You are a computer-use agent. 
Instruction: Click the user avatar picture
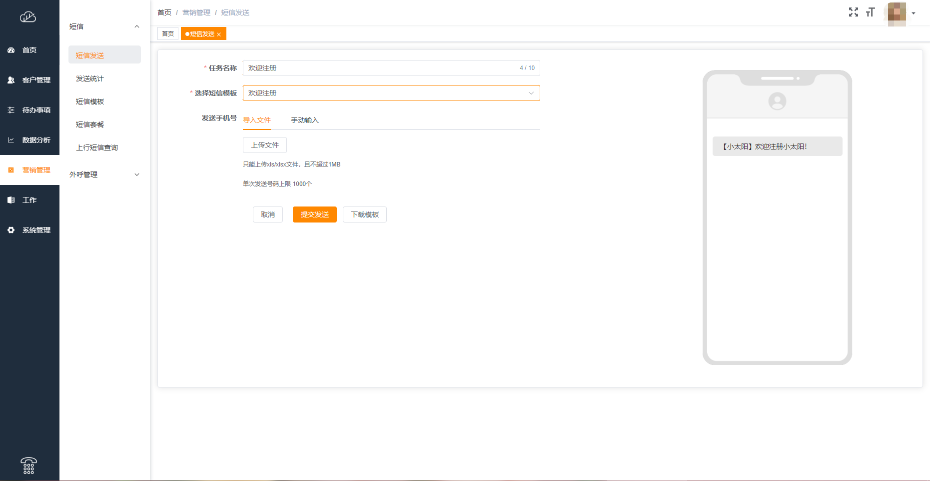click(896, 13)
